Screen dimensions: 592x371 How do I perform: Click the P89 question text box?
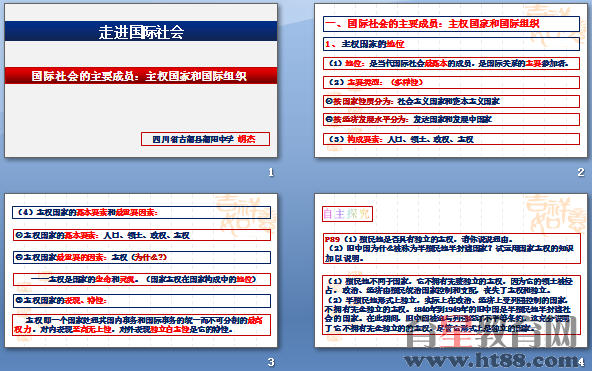452,249
